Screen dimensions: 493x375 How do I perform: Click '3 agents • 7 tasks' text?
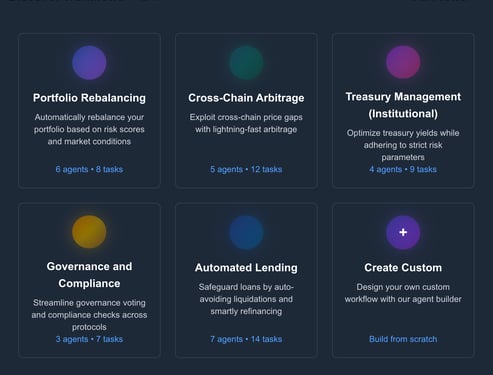pos(89,339)
